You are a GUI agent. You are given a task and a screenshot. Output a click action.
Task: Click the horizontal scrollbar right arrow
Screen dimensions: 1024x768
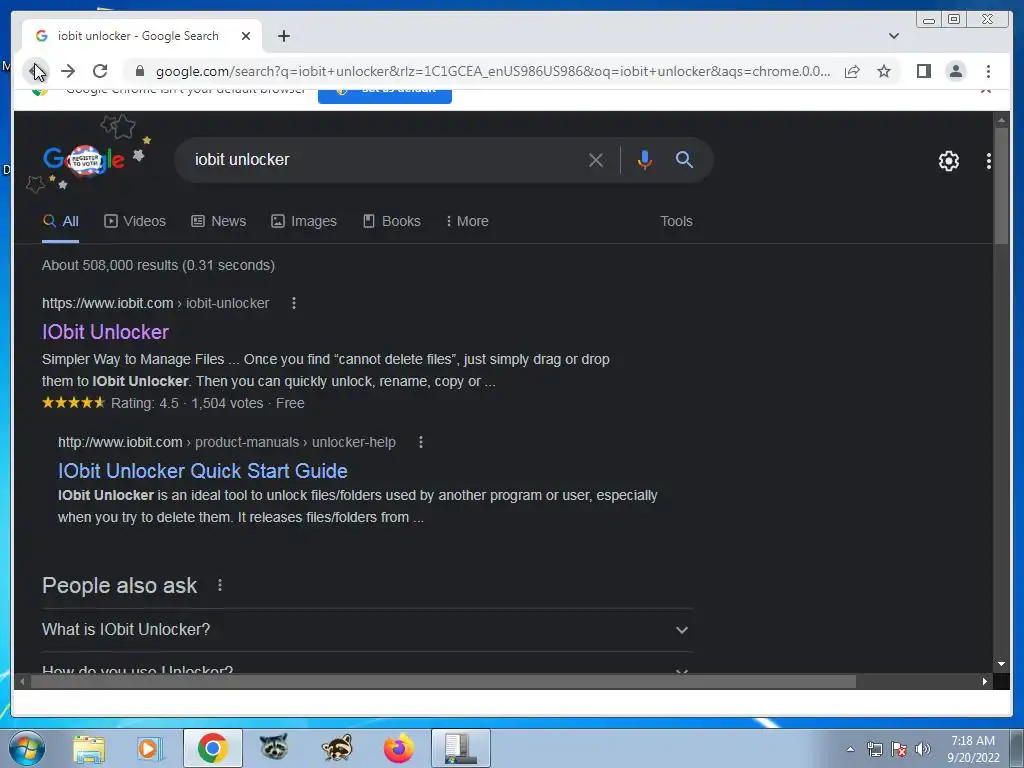pyautogui.click(x=985, y=682)
